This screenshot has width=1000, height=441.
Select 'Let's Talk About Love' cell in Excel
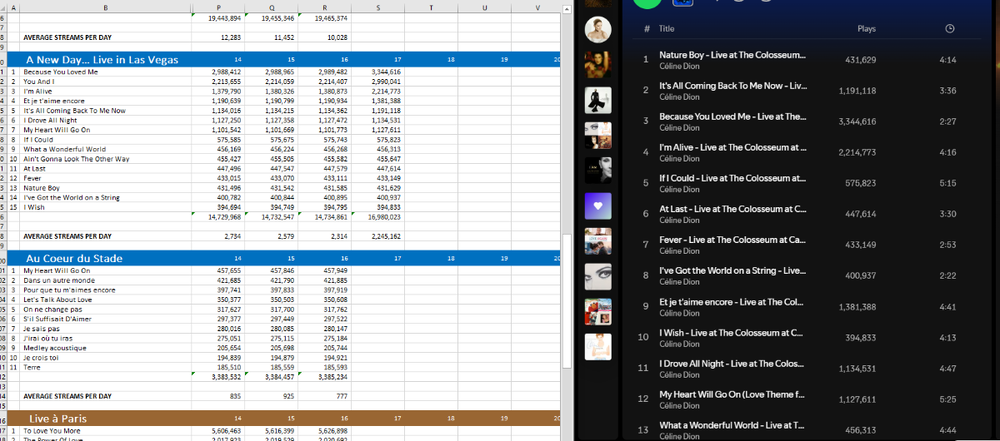(x=105, y=299)
